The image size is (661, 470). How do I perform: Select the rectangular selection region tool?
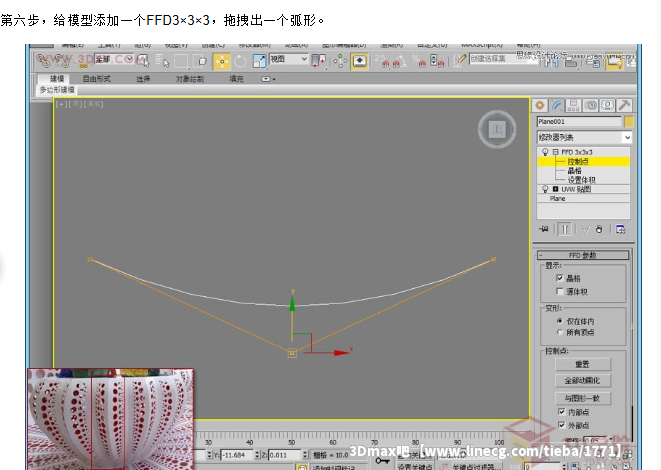pos(181,61)
